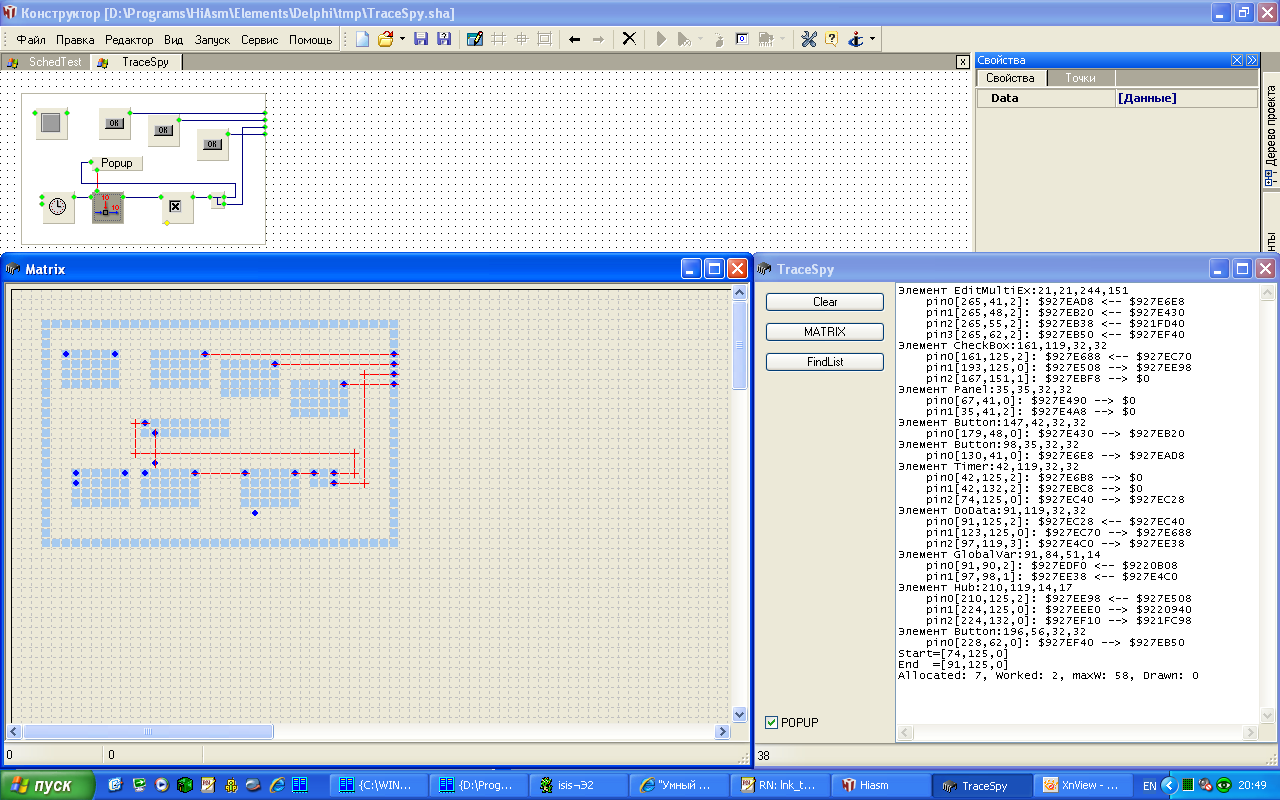This screenshot has height=800, width=1280.
Task: Select the Timer clock element in the schema
Action: [x=58, y=207]
